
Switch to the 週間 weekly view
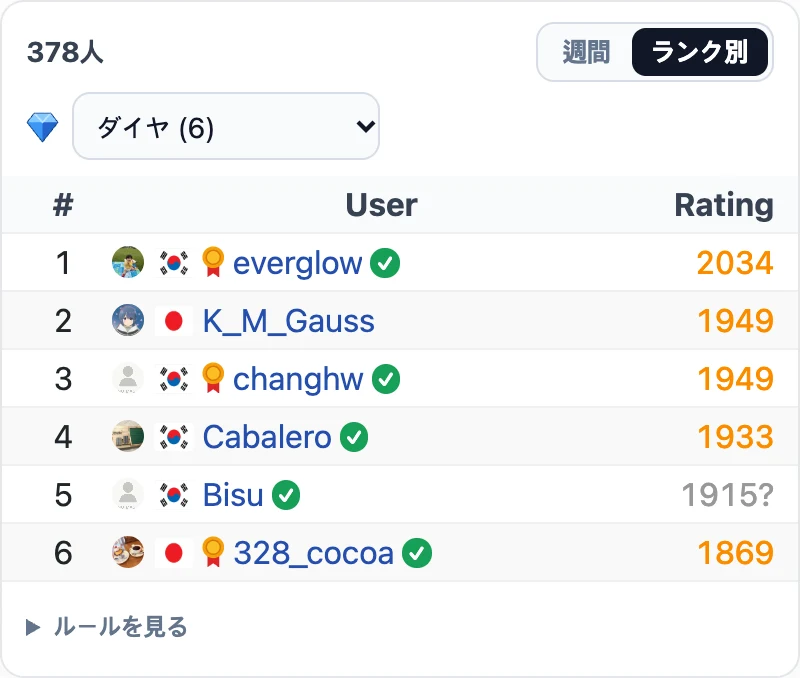coord(586,52)
